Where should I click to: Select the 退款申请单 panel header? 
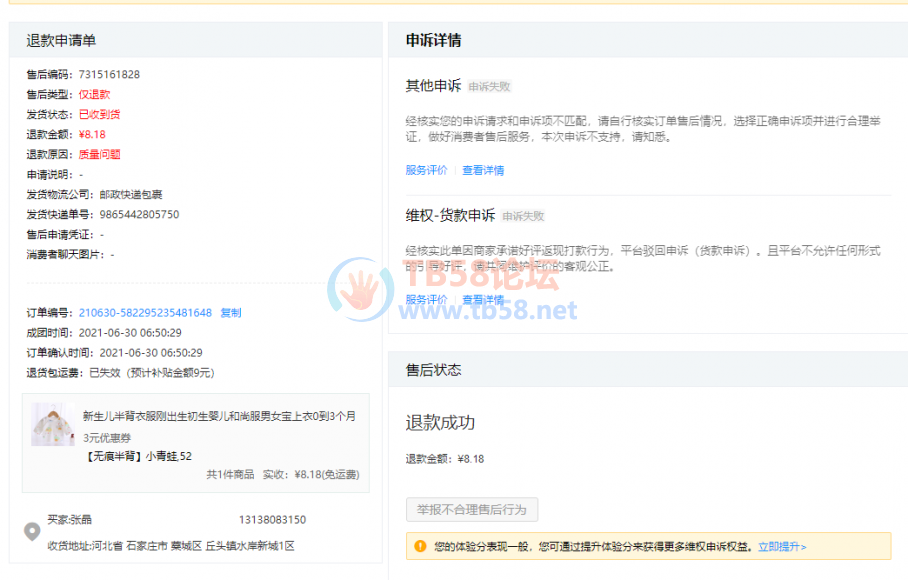[x=61, y=41]
